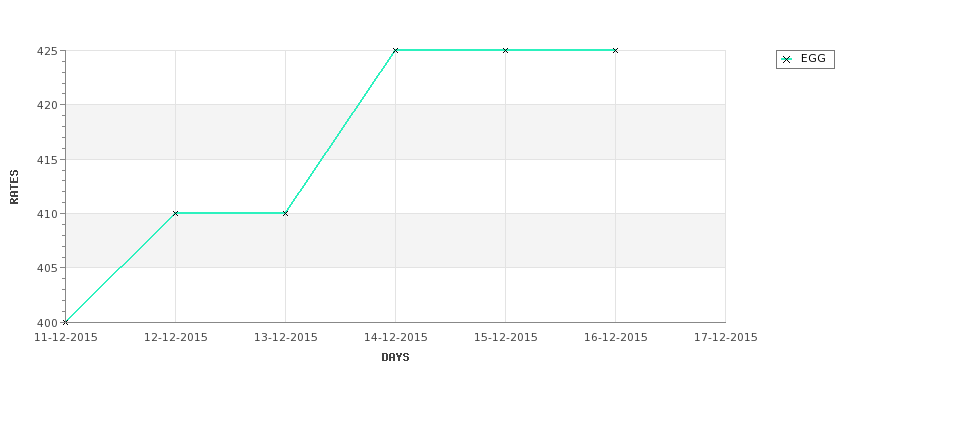Click the 13-12-2015 data point marker
Image resolution: width=975 pixels, height=429 pixels.
285,213
